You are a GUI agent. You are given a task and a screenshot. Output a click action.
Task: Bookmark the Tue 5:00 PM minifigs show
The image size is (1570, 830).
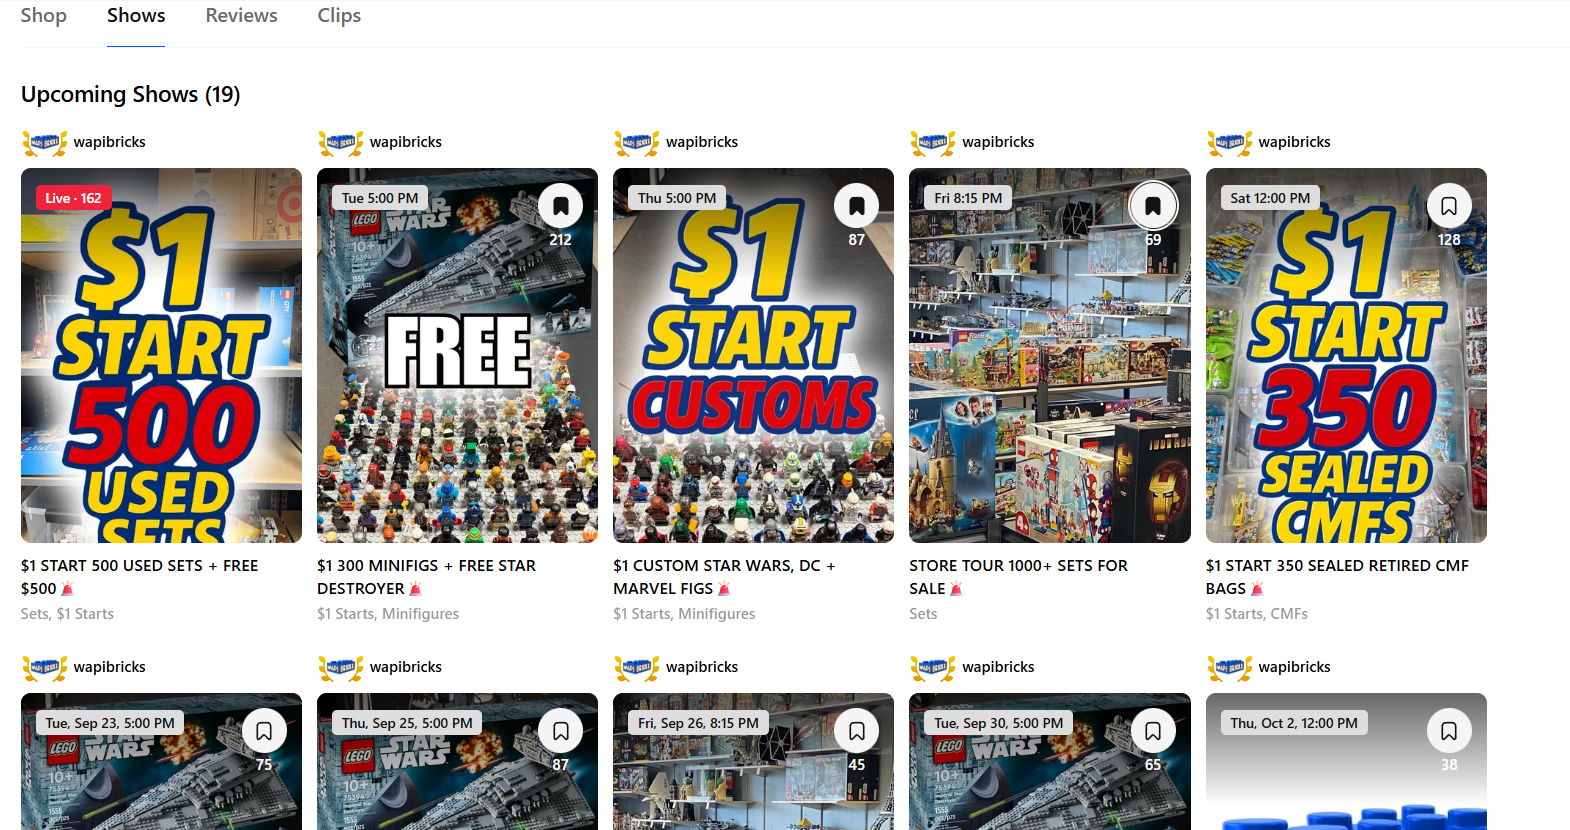[561, 206]
